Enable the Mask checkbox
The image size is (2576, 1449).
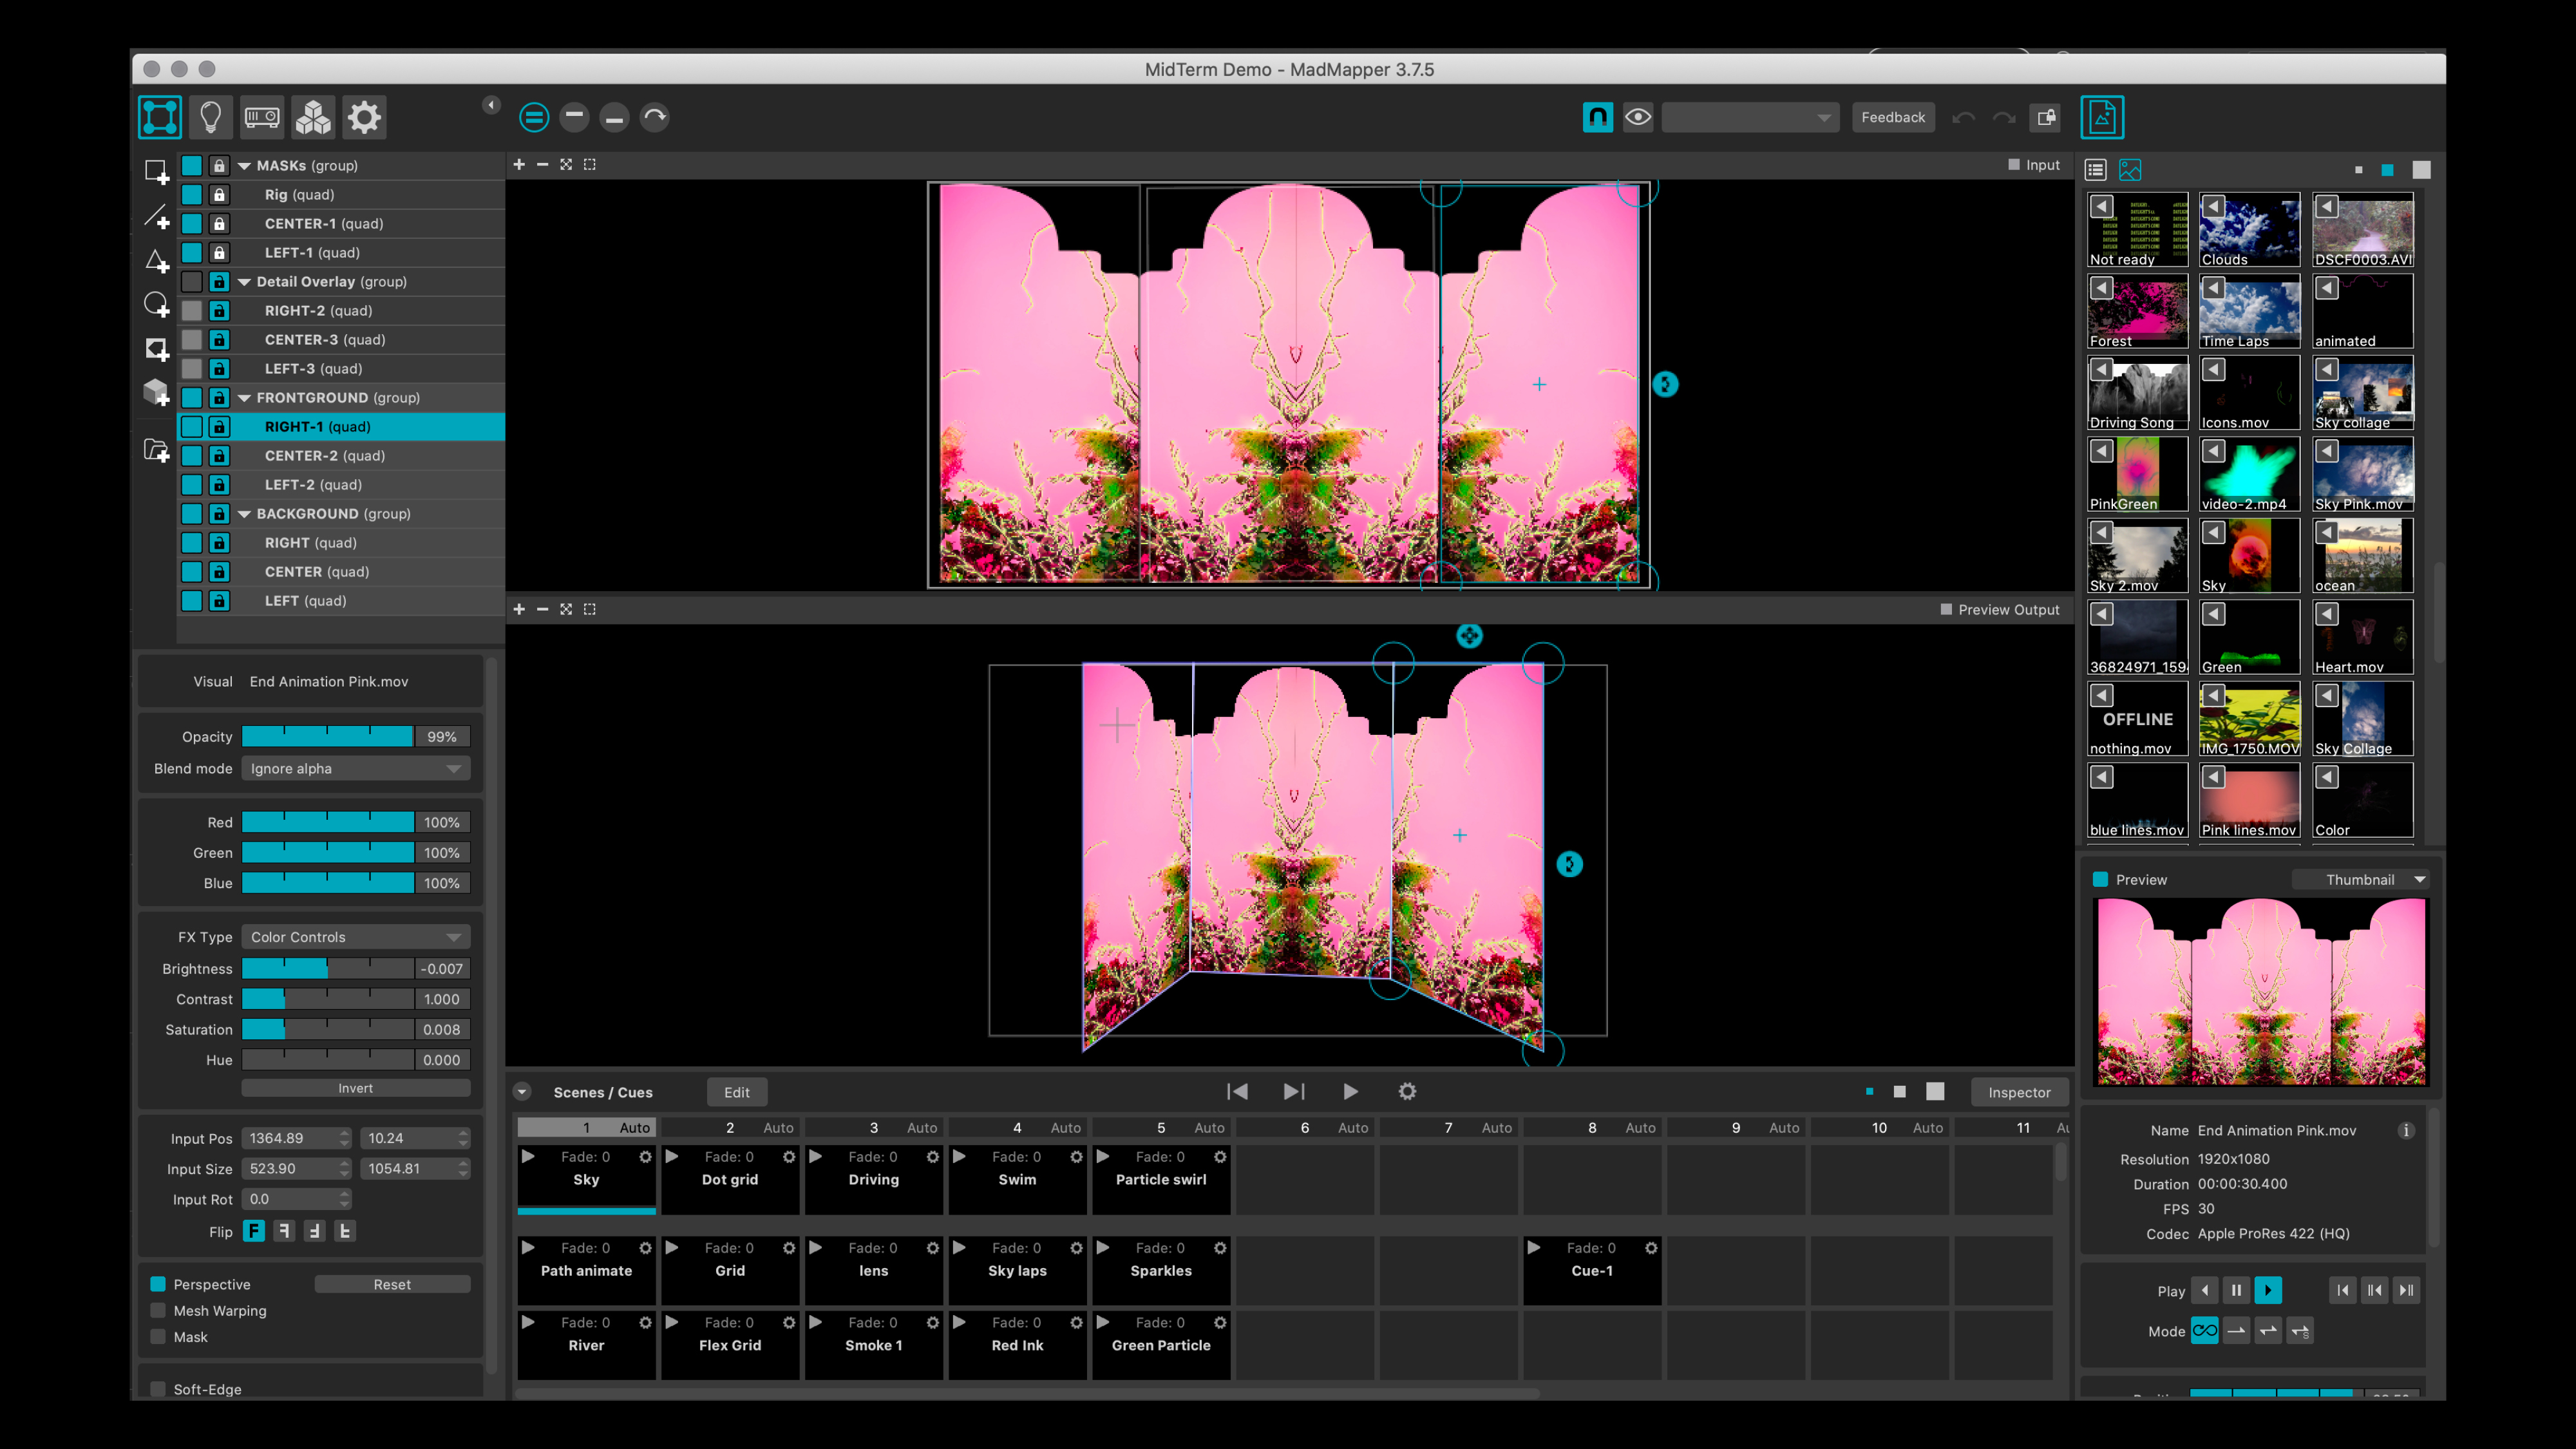(x=158, y=1336)
